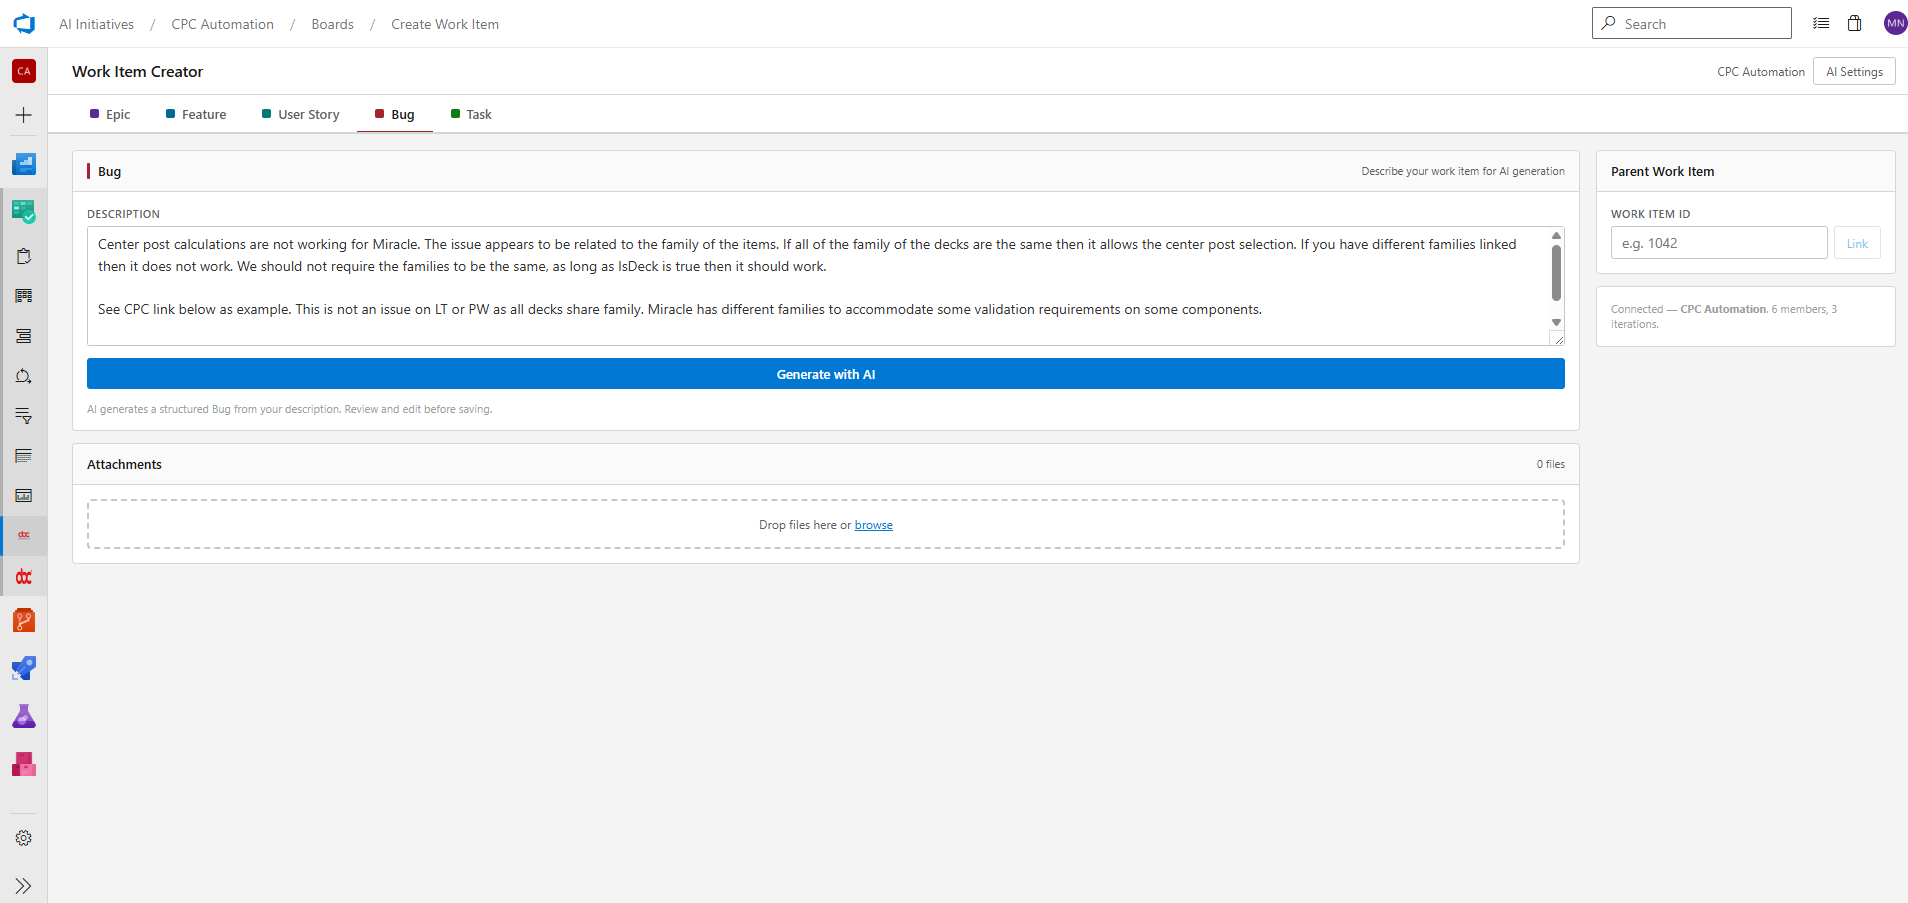This screenshot has height=903, width=1908.
Task: Click the Generate with AI button
Action: (x=826, y=374)
